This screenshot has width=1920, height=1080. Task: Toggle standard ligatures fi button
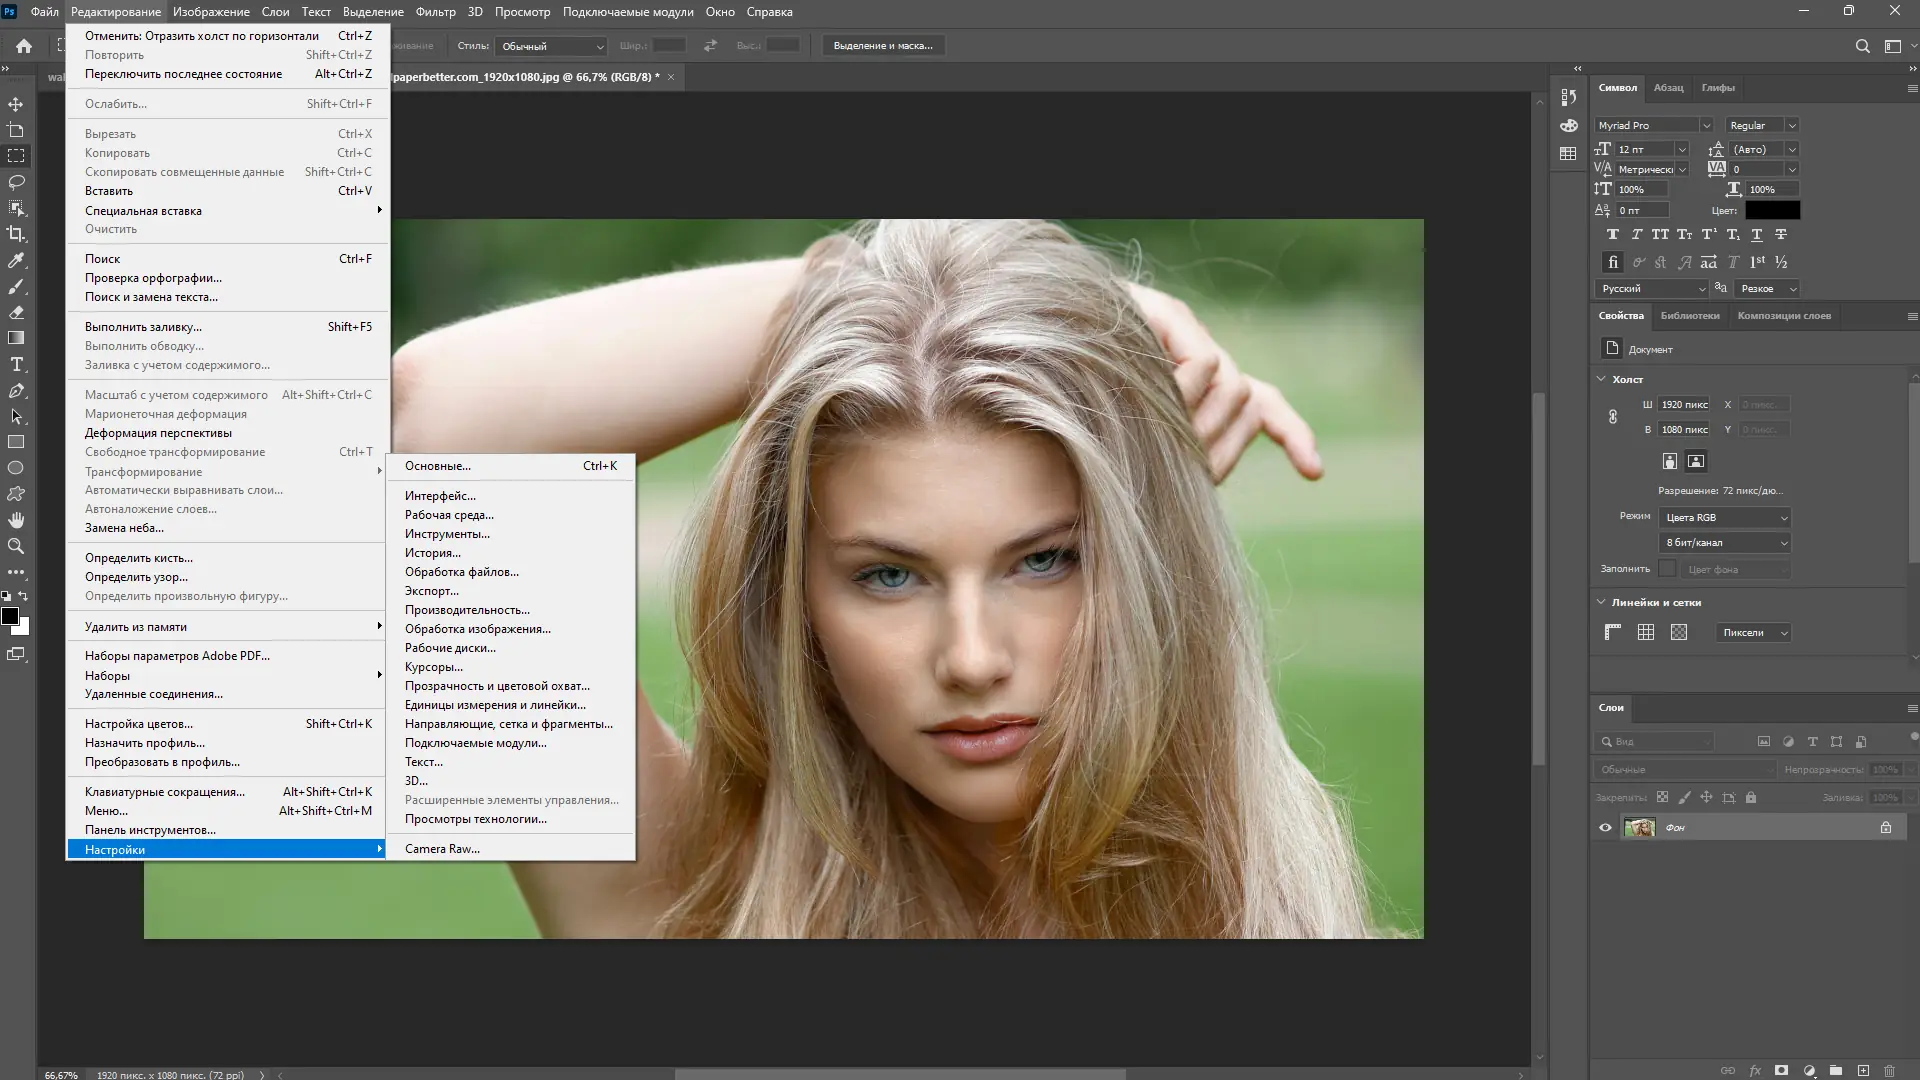click(x=1612, y=262)
